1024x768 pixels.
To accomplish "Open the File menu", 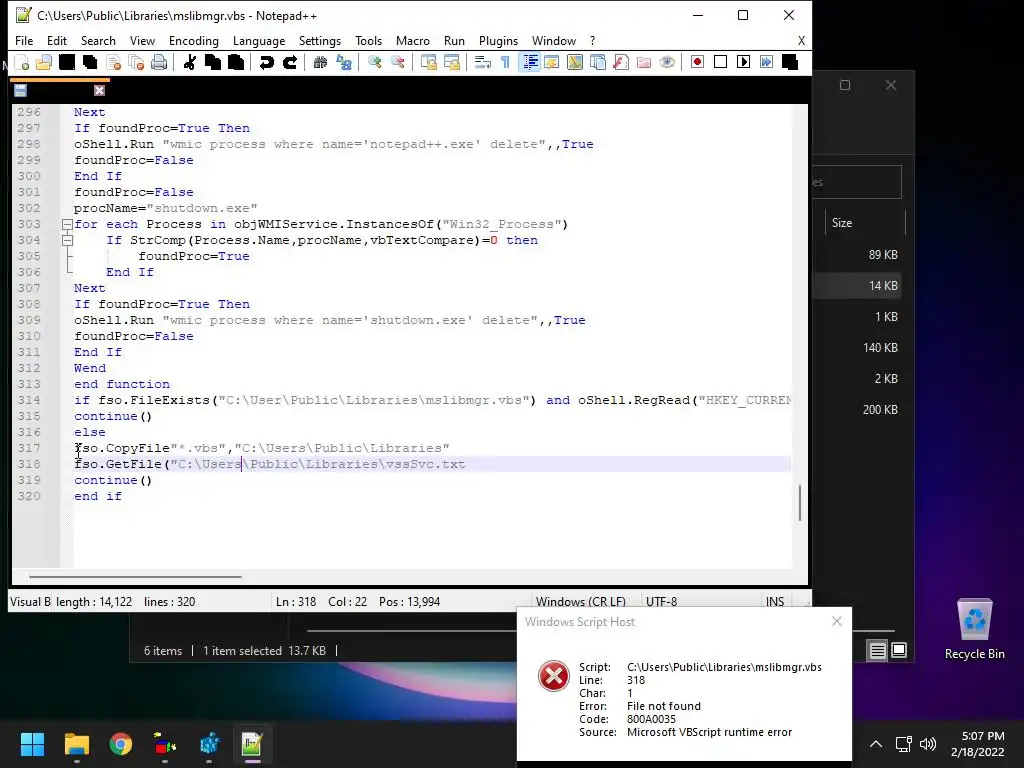I will (x=24, y=40).
